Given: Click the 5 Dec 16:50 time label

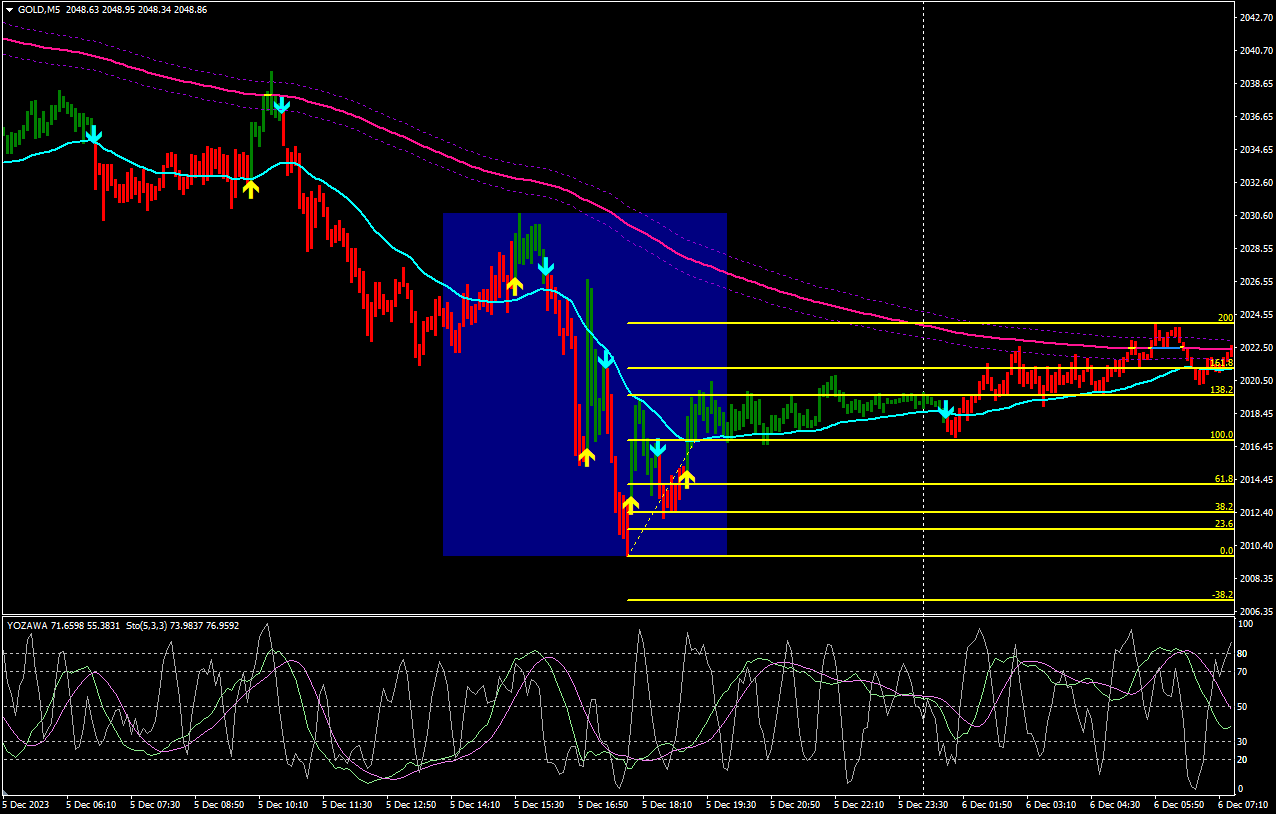Looking at the screenshot, I should click(603, 805).
